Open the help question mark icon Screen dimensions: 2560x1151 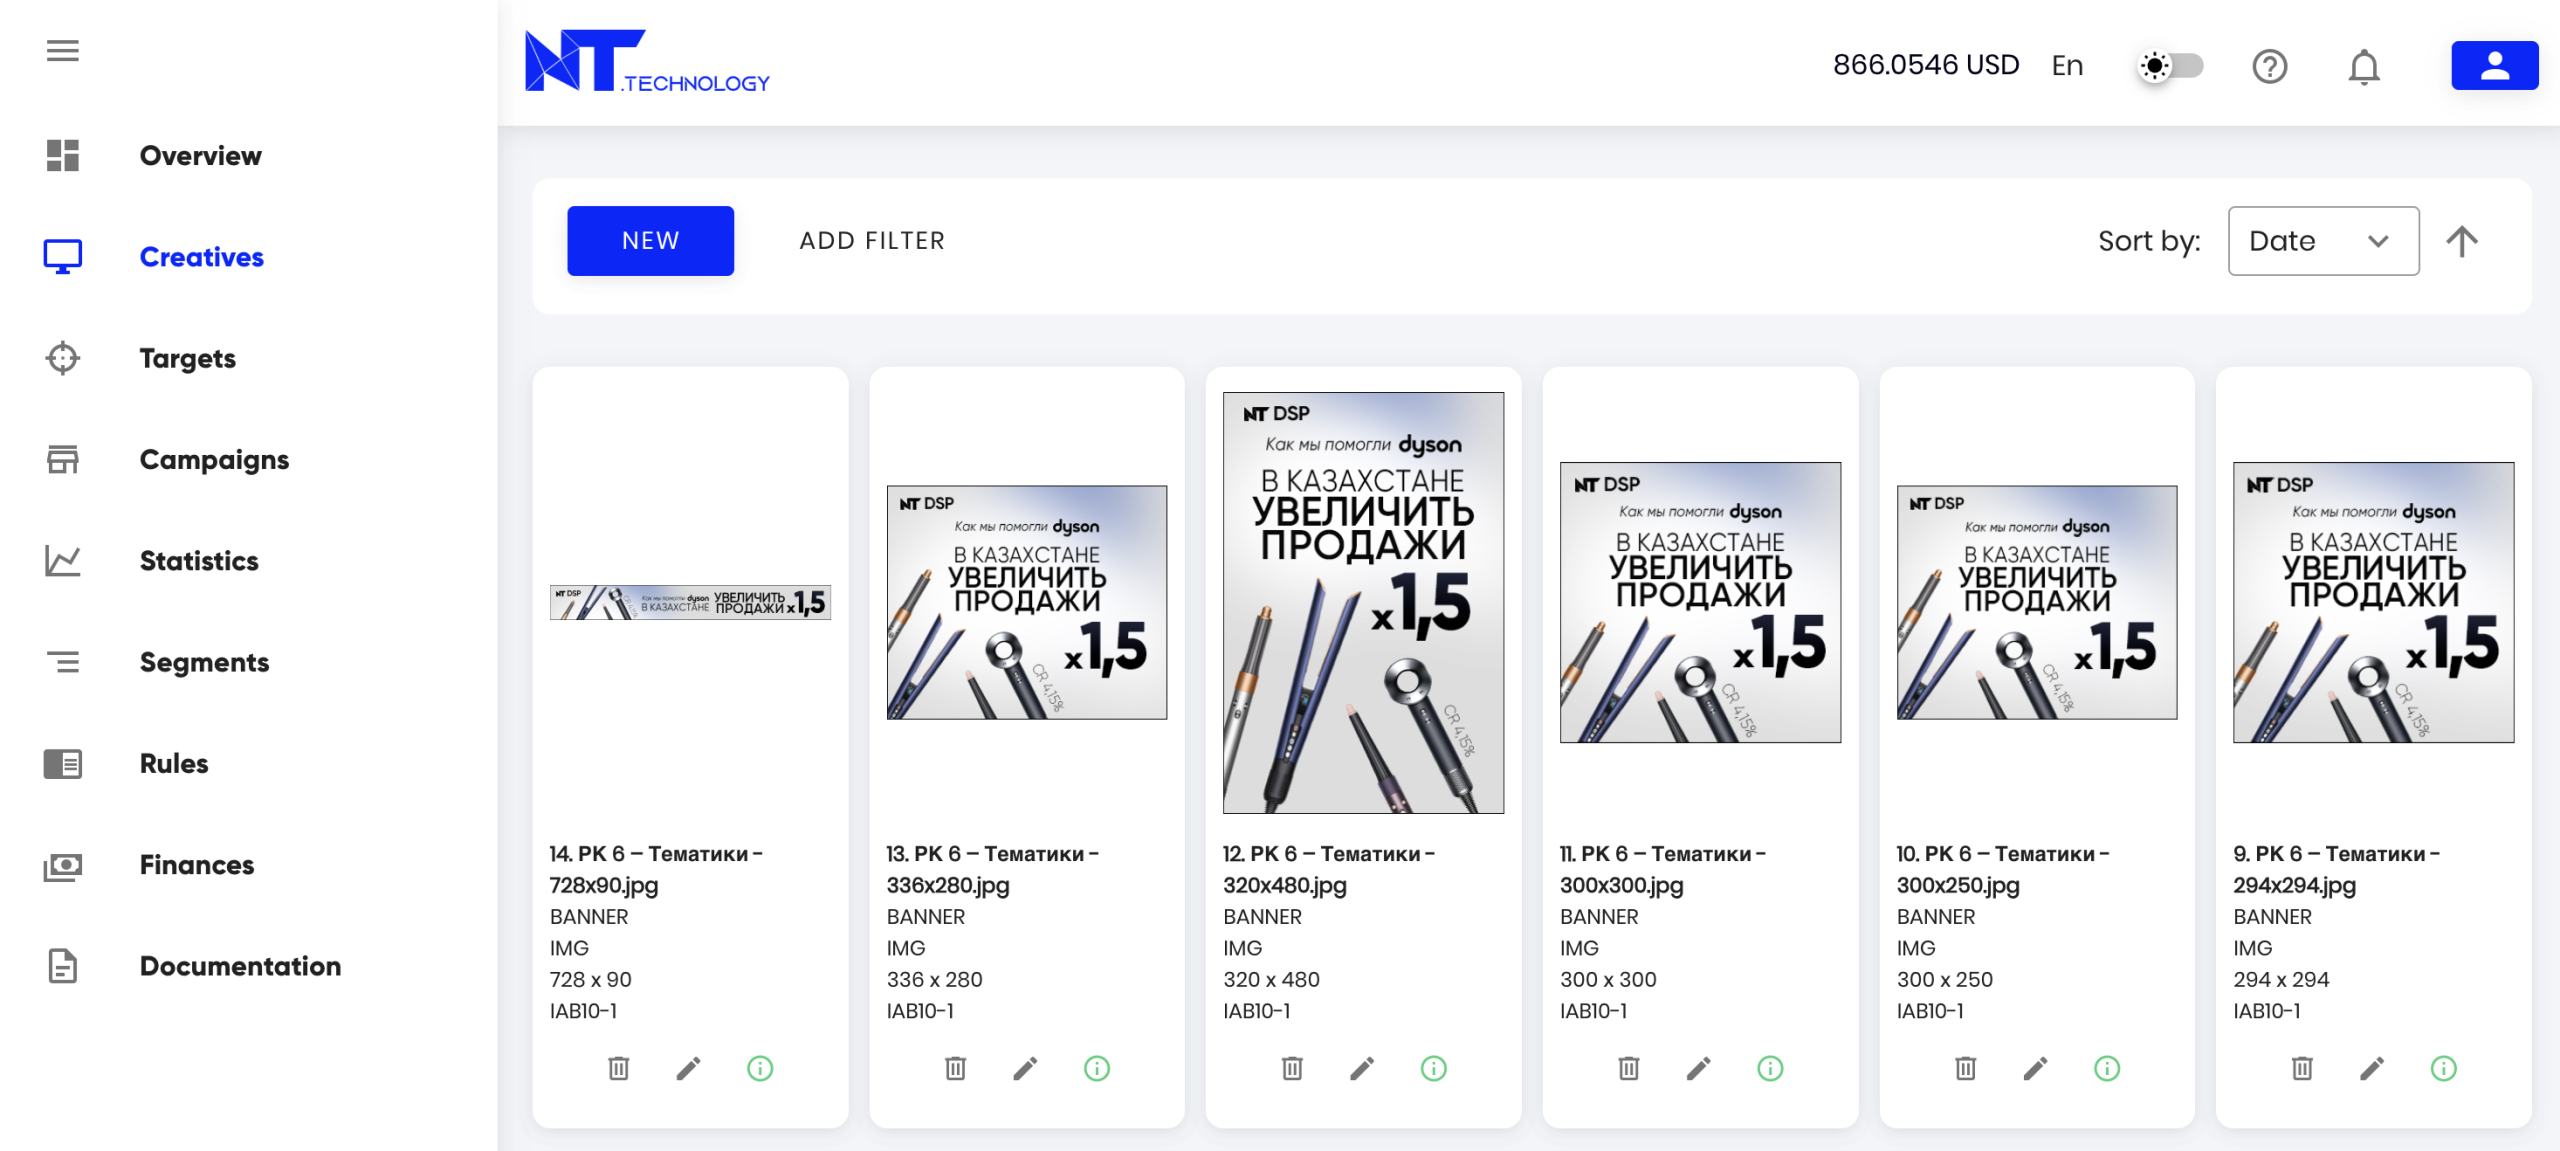coord(2269,66)
